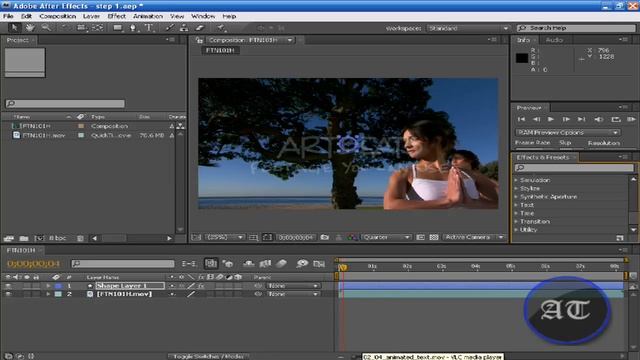Click the RAM Preview button
The image size is (640, 360).
631,119
